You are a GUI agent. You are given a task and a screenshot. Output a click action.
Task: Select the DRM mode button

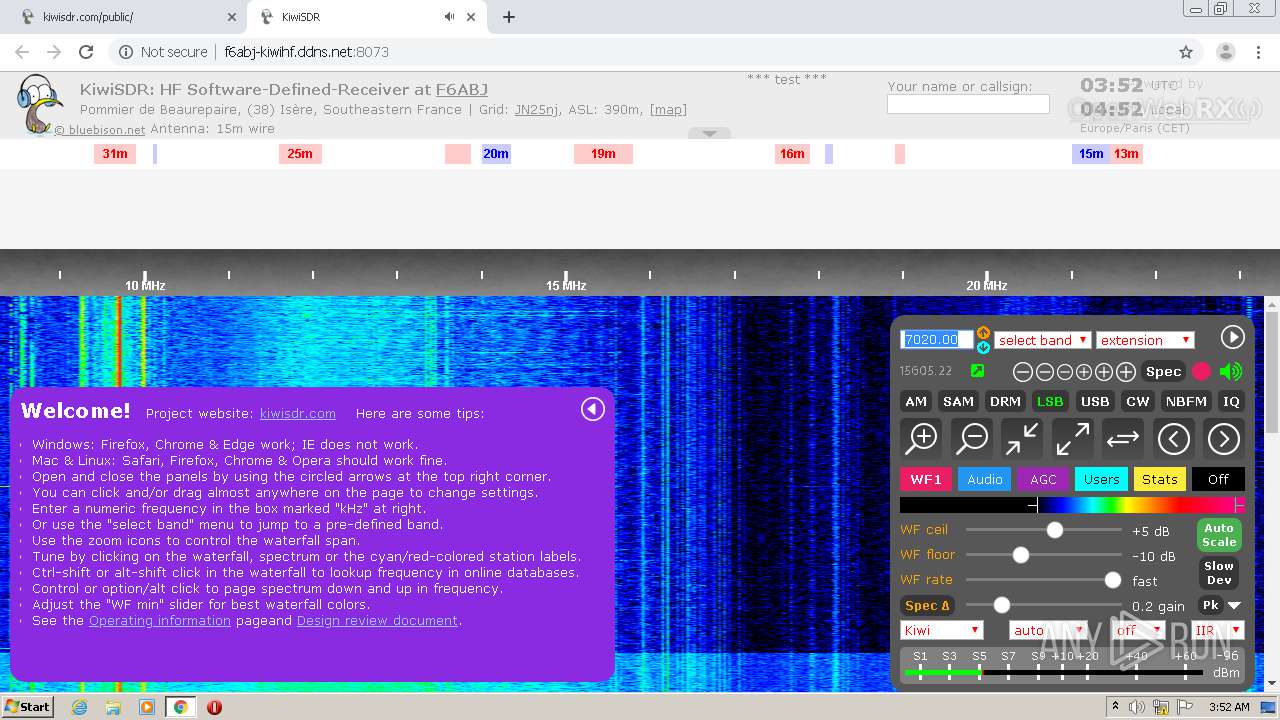[1005, 401]
